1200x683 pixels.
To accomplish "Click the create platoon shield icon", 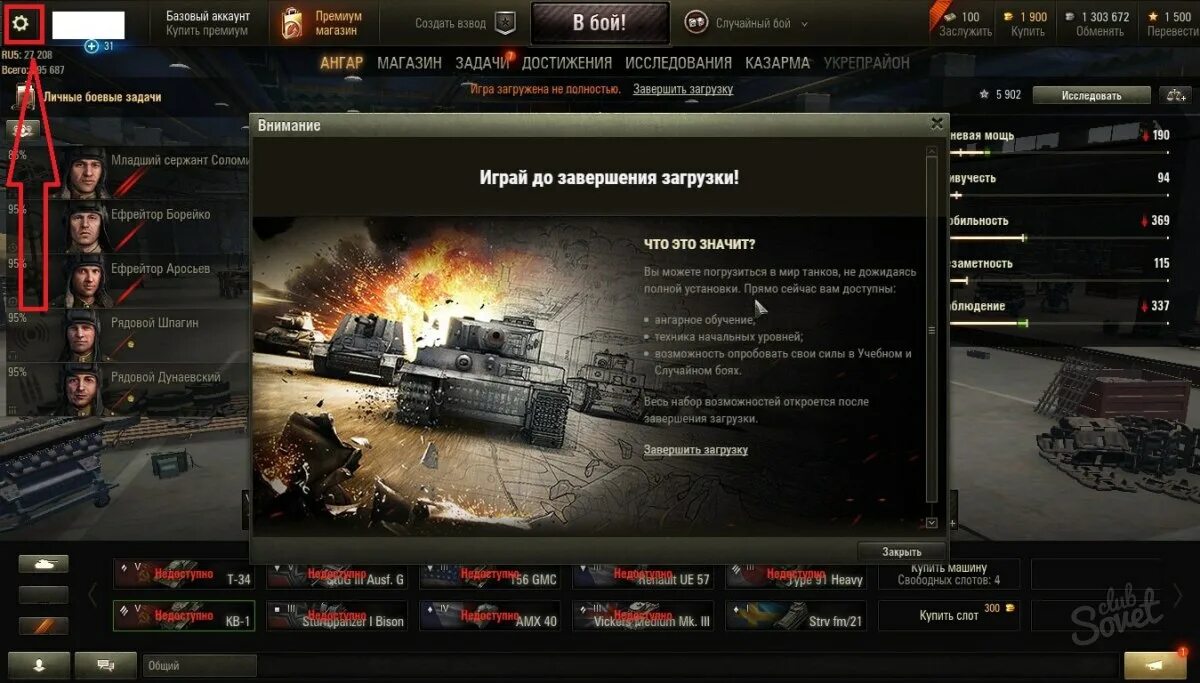I will click(506, 24).
